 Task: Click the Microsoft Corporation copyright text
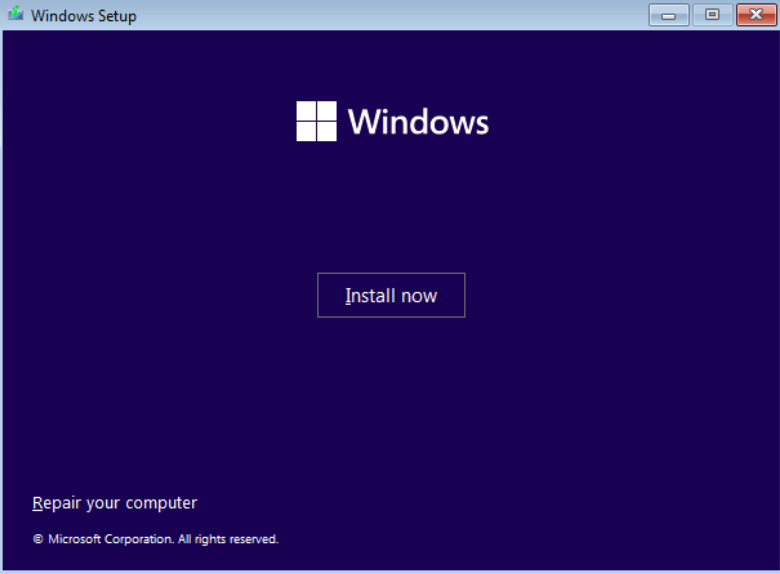point(110,539)
